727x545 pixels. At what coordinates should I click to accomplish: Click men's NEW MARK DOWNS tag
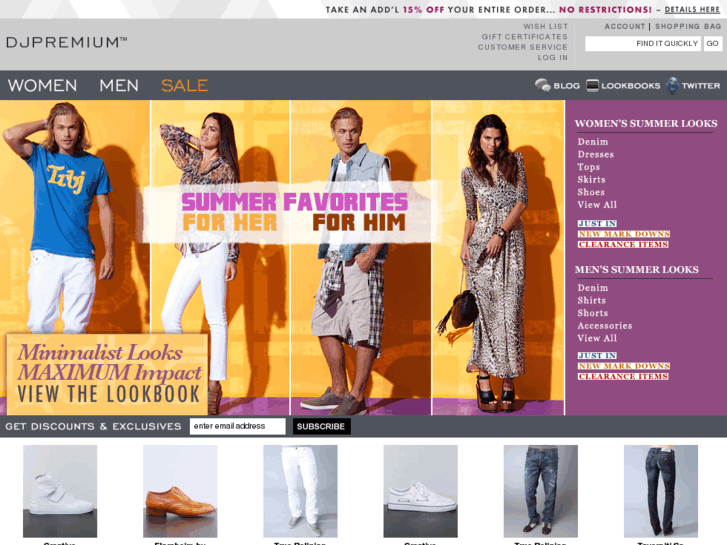click(x=624, y=366)
